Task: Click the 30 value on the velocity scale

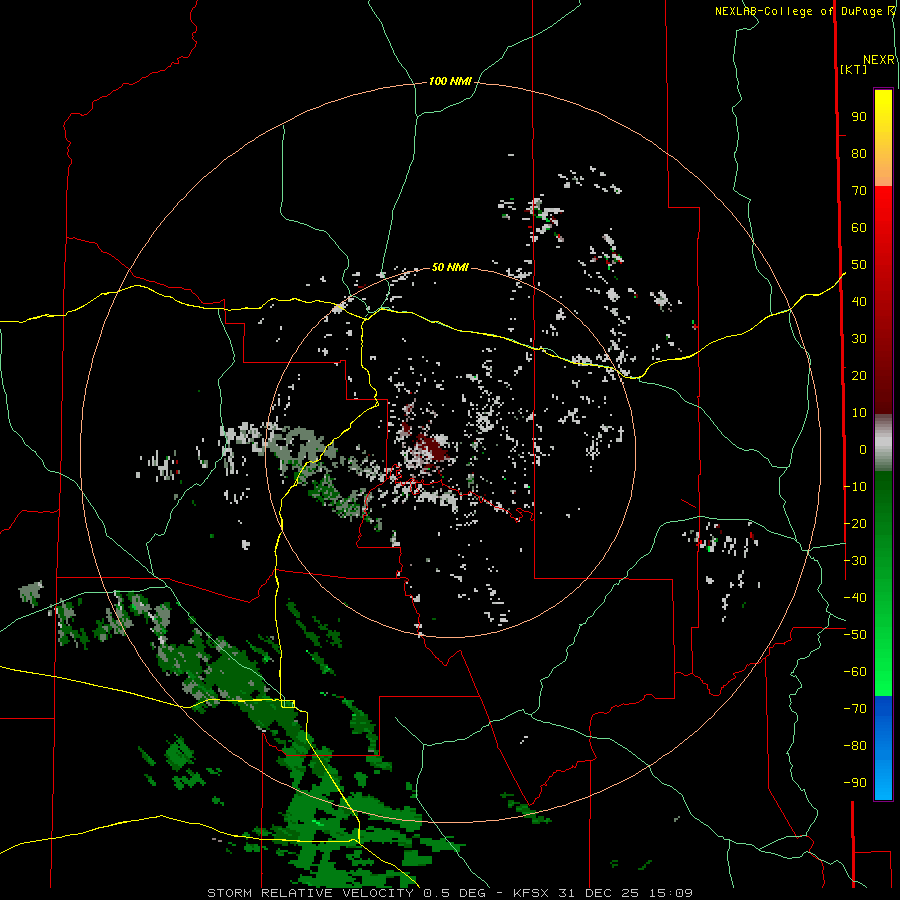Action: pos(859,339)
